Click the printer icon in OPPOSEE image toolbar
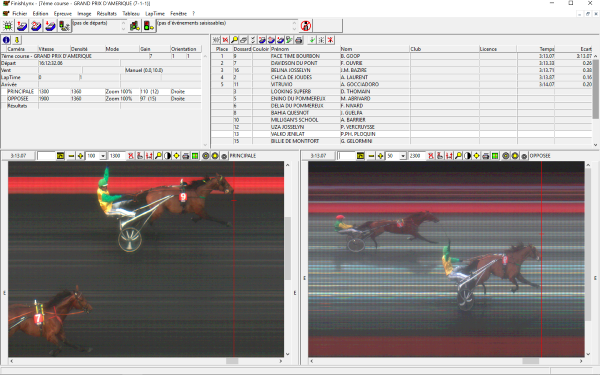This screenshot has height=375, width=600. coord(486,156)
